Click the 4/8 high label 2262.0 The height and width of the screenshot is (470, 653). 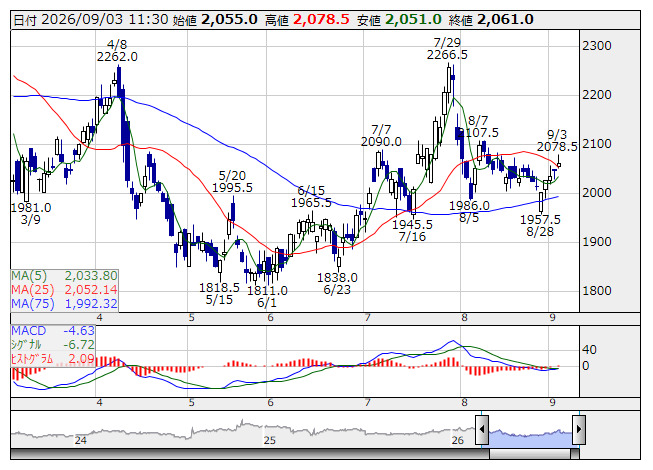[x=117, y=57]
